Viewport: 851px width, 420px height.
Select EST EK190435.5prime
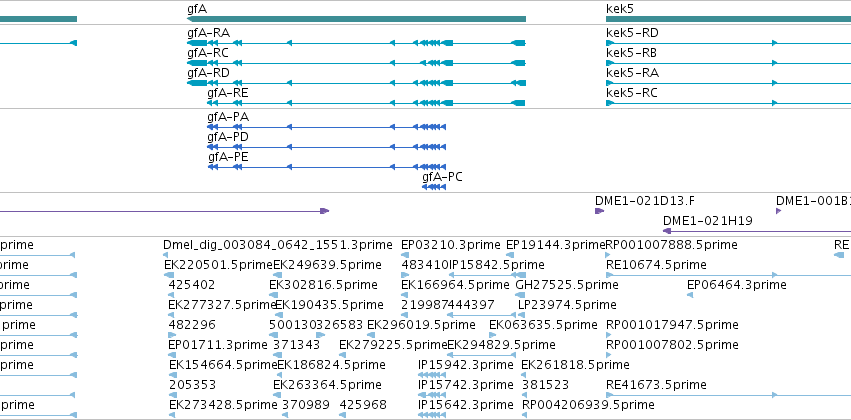click(x=329, y=306)
